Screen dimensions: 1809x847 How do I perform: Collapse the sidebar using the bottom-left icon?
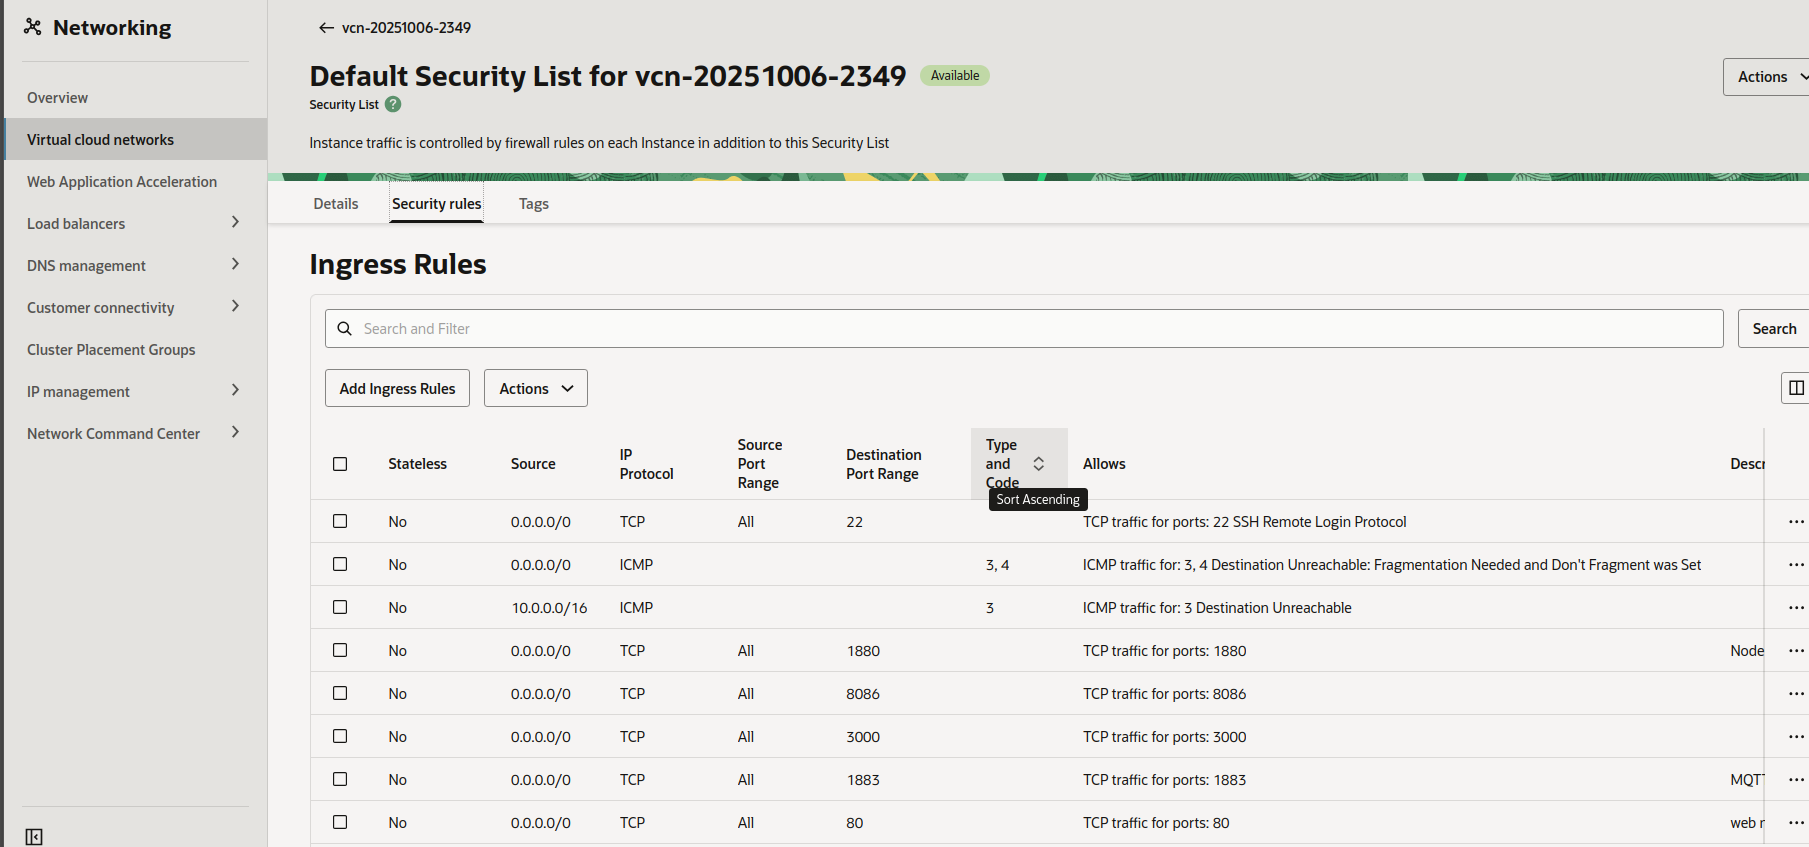click(x=34, y=836)
